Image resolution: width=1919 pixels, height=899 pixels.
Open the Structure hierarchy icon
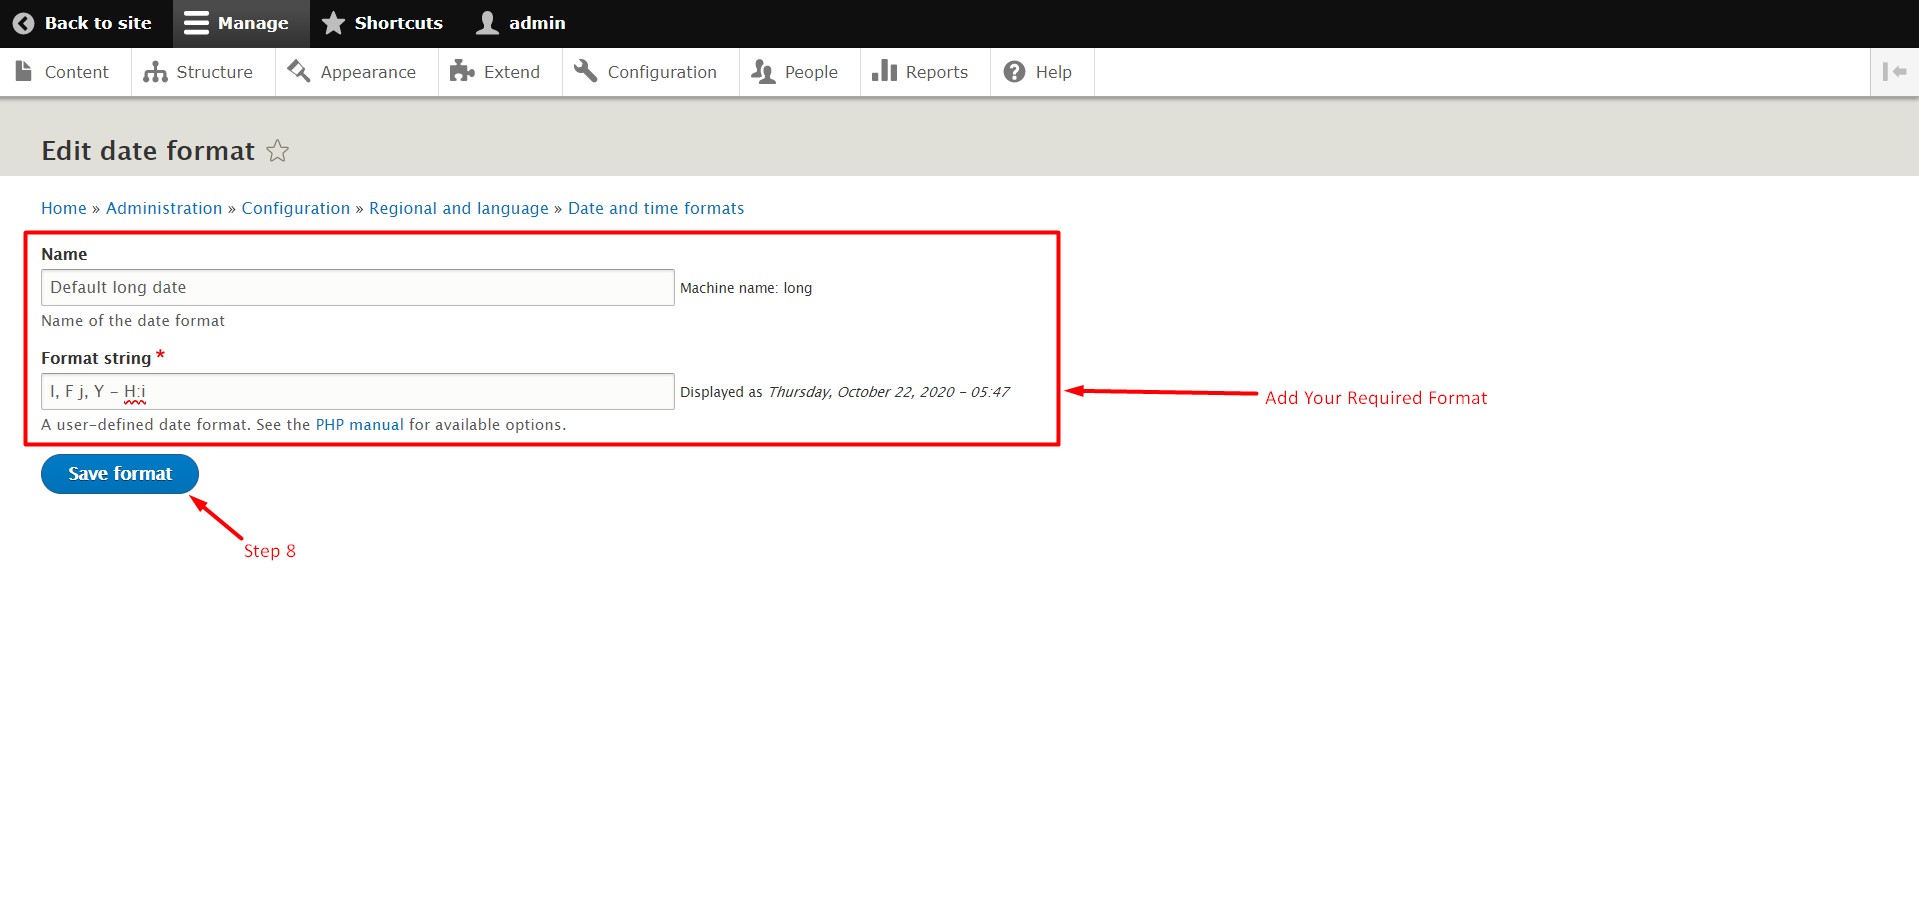point(155,72)
